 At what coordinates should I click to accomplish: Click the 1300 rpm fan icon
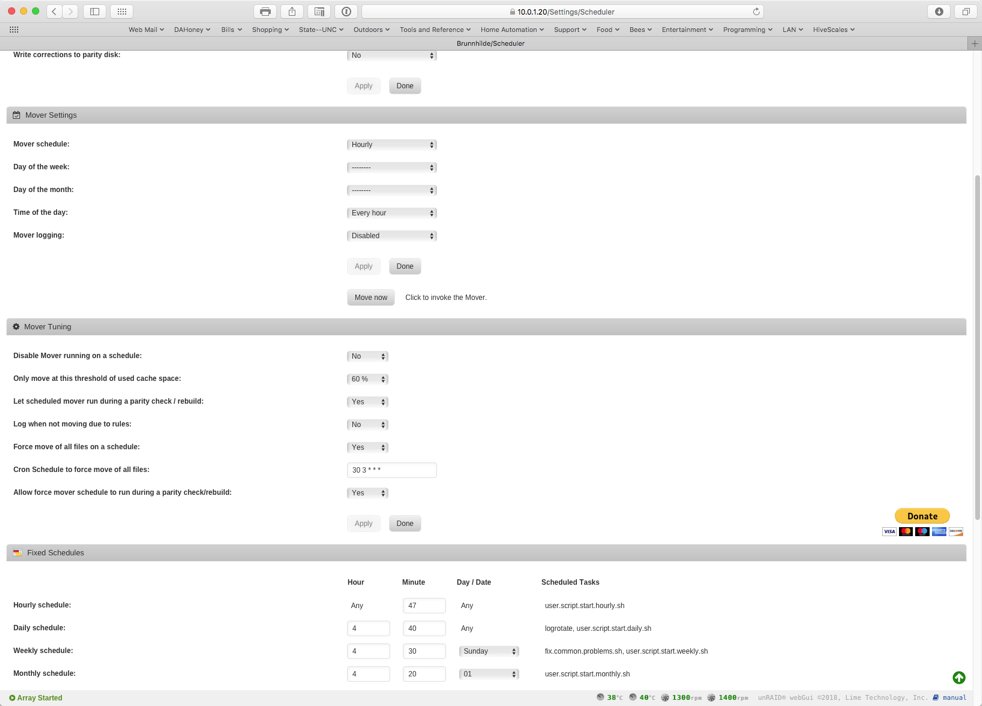click(665, 697)
